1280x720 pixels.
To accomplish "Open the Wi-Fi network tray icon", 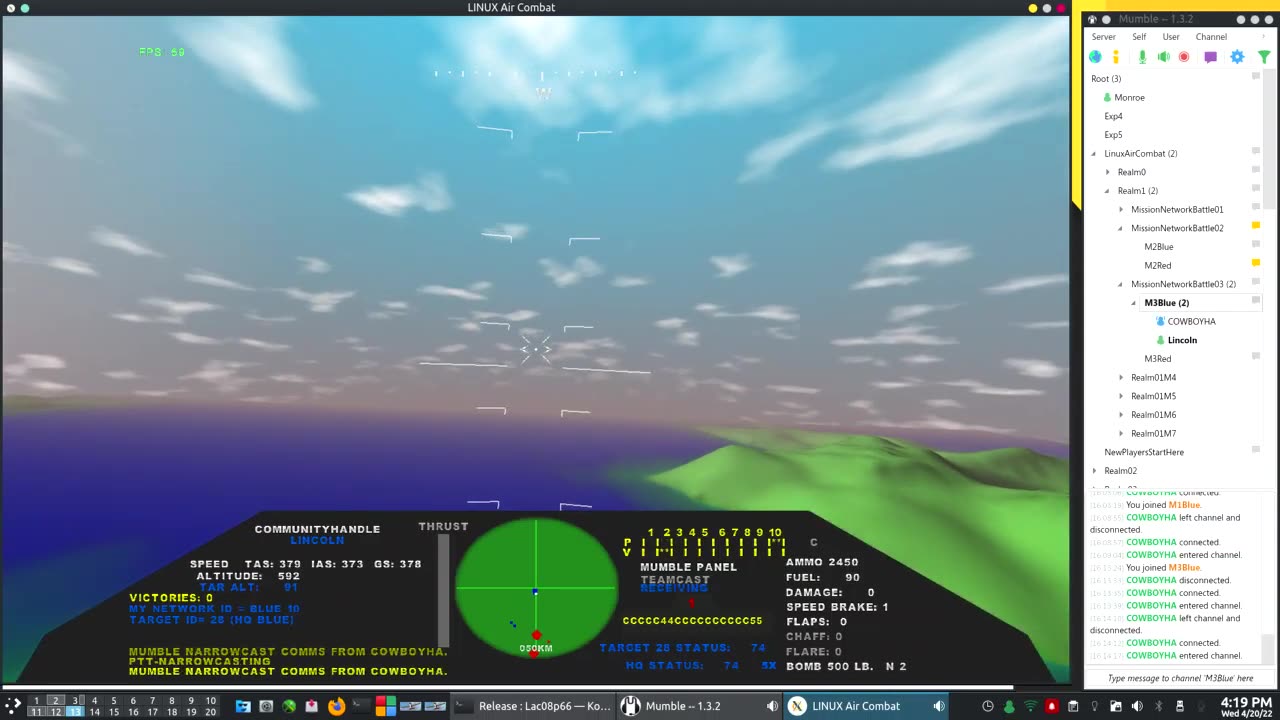I will [x=1030, y=706].
